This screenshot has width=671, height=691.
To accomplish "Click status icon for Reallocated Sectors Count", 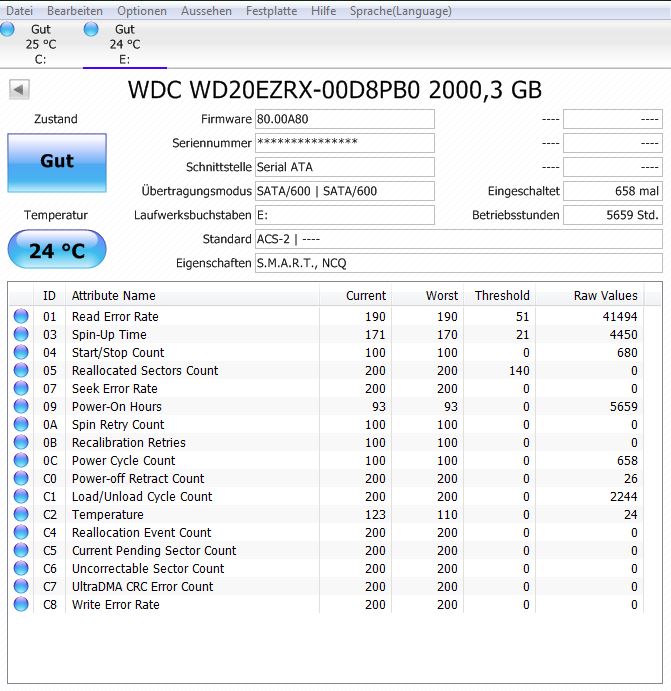I will 21,371.
